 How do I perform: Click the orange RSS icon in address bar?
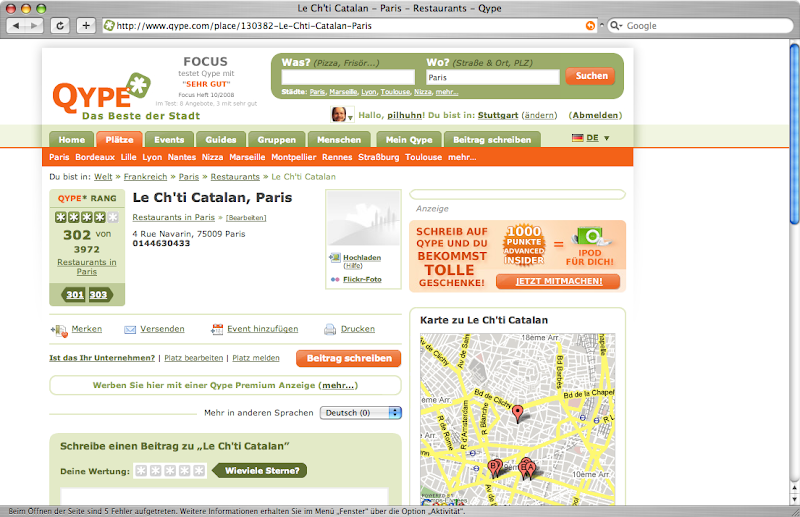590,26
